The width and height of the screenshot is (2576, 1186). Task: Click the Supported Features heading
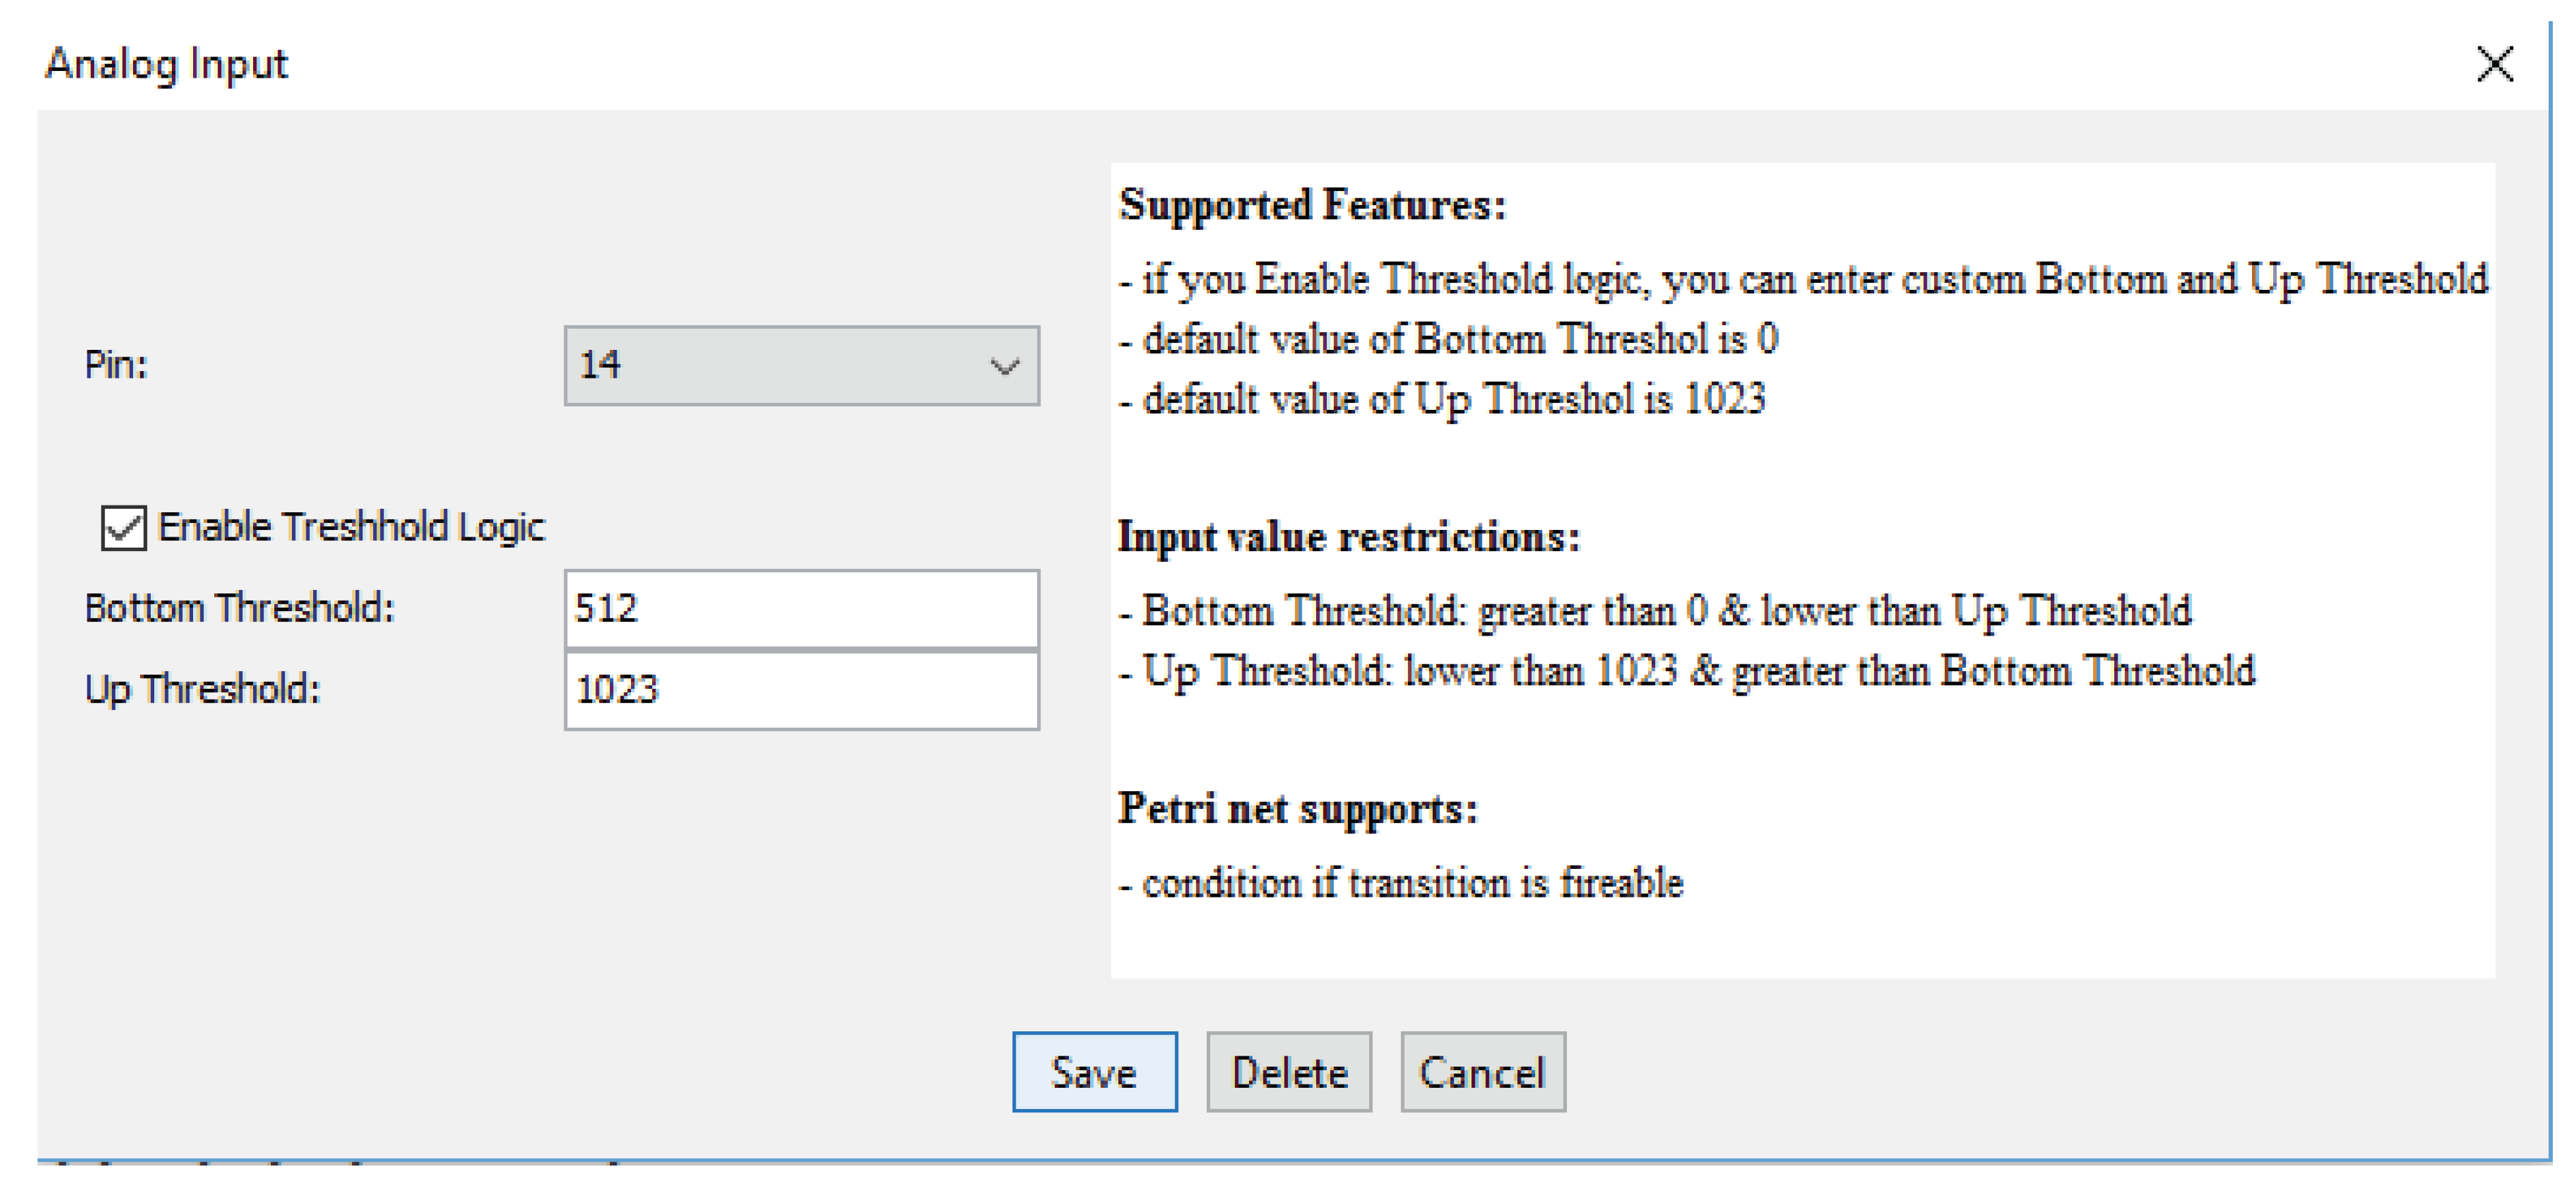(1312, 205)
